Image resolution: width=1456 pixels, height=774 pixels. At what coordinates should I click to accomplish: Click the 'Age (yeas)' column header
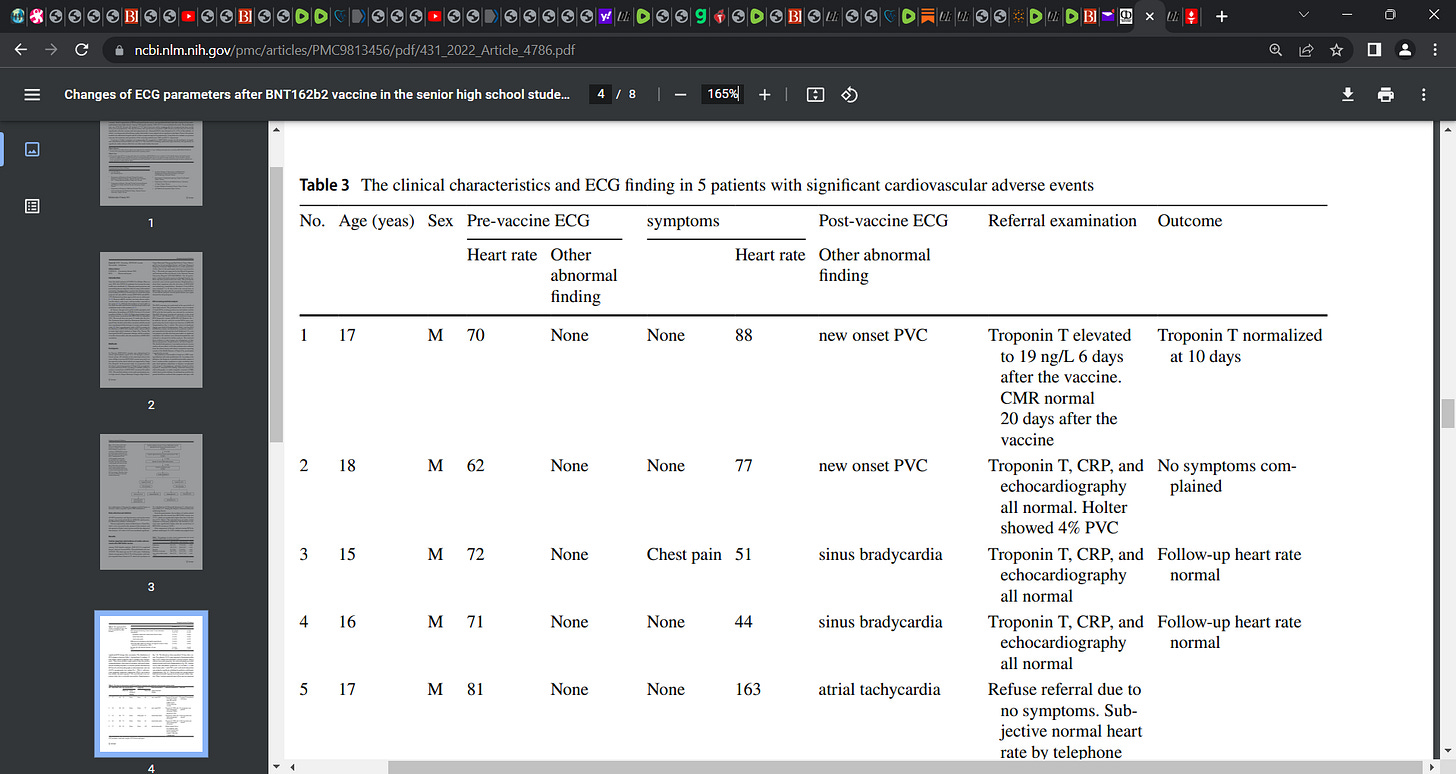click(376, 221)
